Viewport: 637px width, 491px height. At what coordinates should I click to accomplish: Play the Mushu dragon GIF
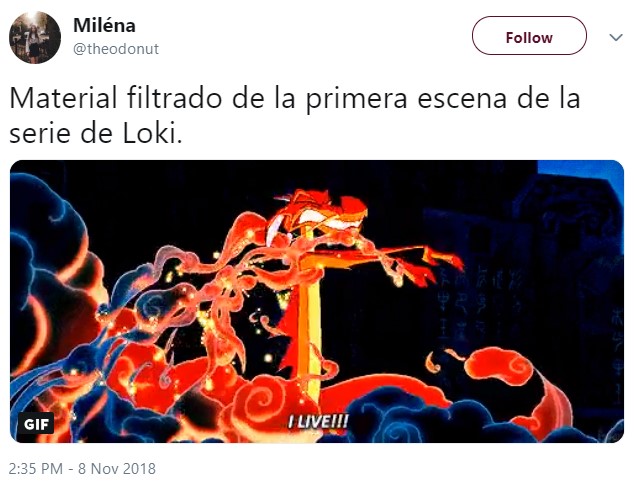click(x=317, y=301)
